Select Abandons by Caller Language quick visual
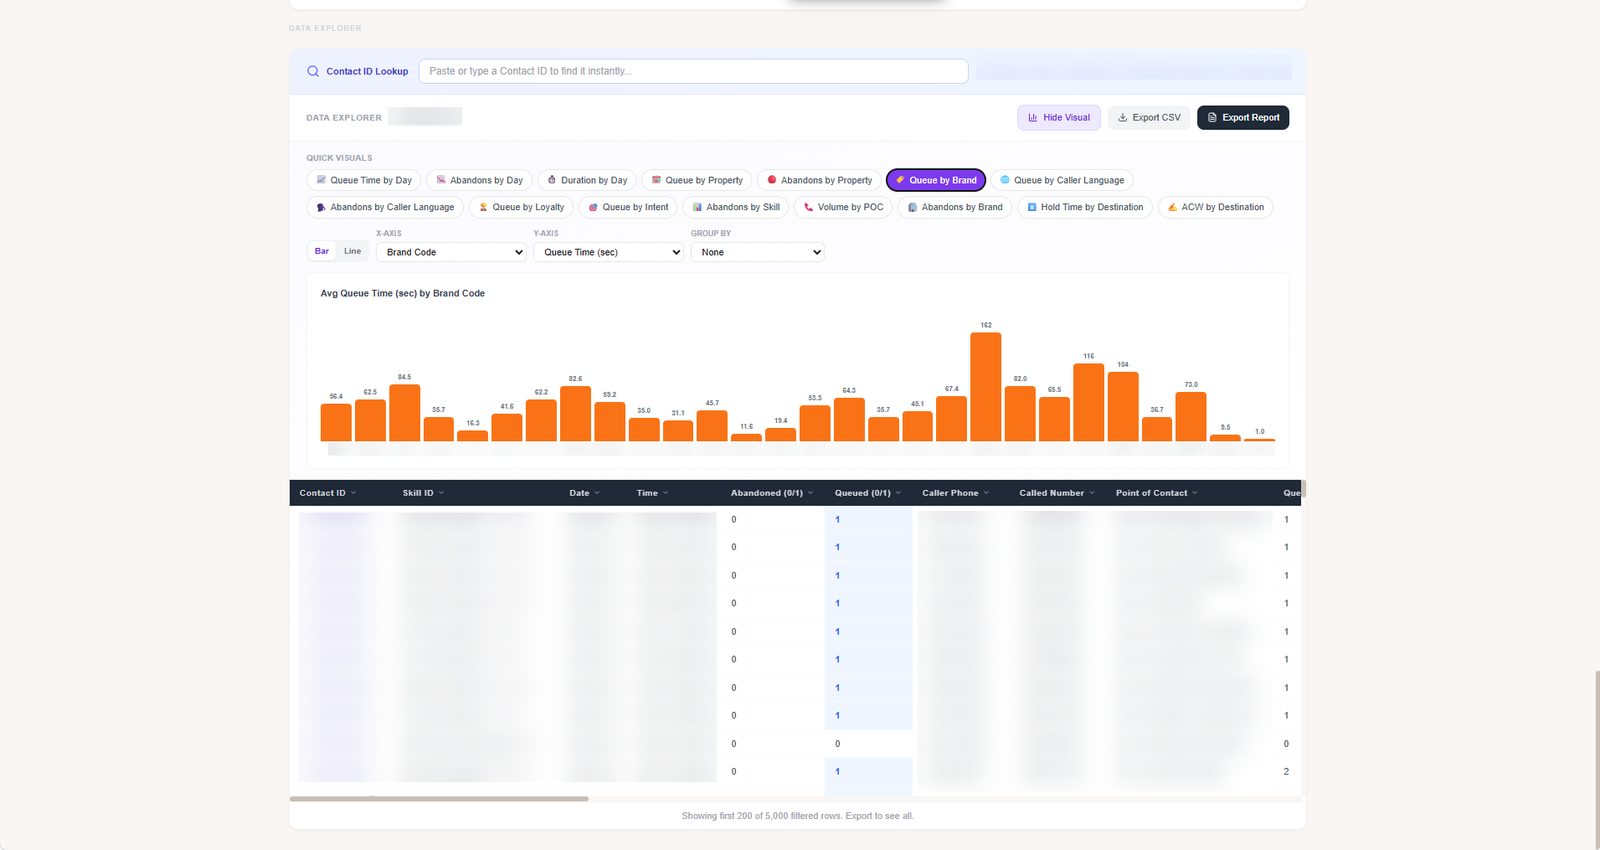Viewport: 1600px width, 850px height. coord(385,207)
